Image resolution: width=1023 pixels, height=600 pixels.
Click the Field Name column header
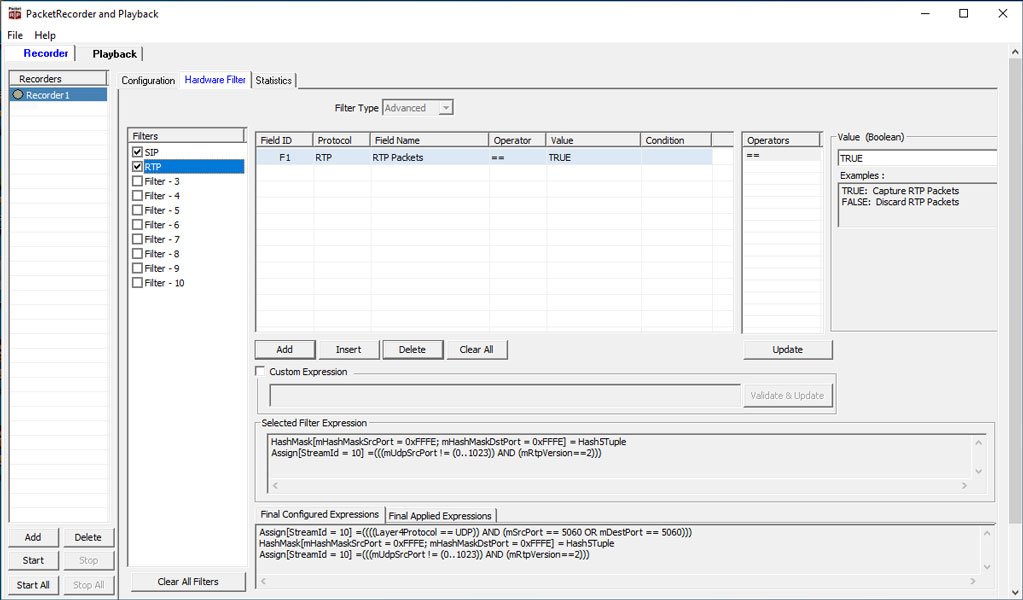tap(429, 140)
